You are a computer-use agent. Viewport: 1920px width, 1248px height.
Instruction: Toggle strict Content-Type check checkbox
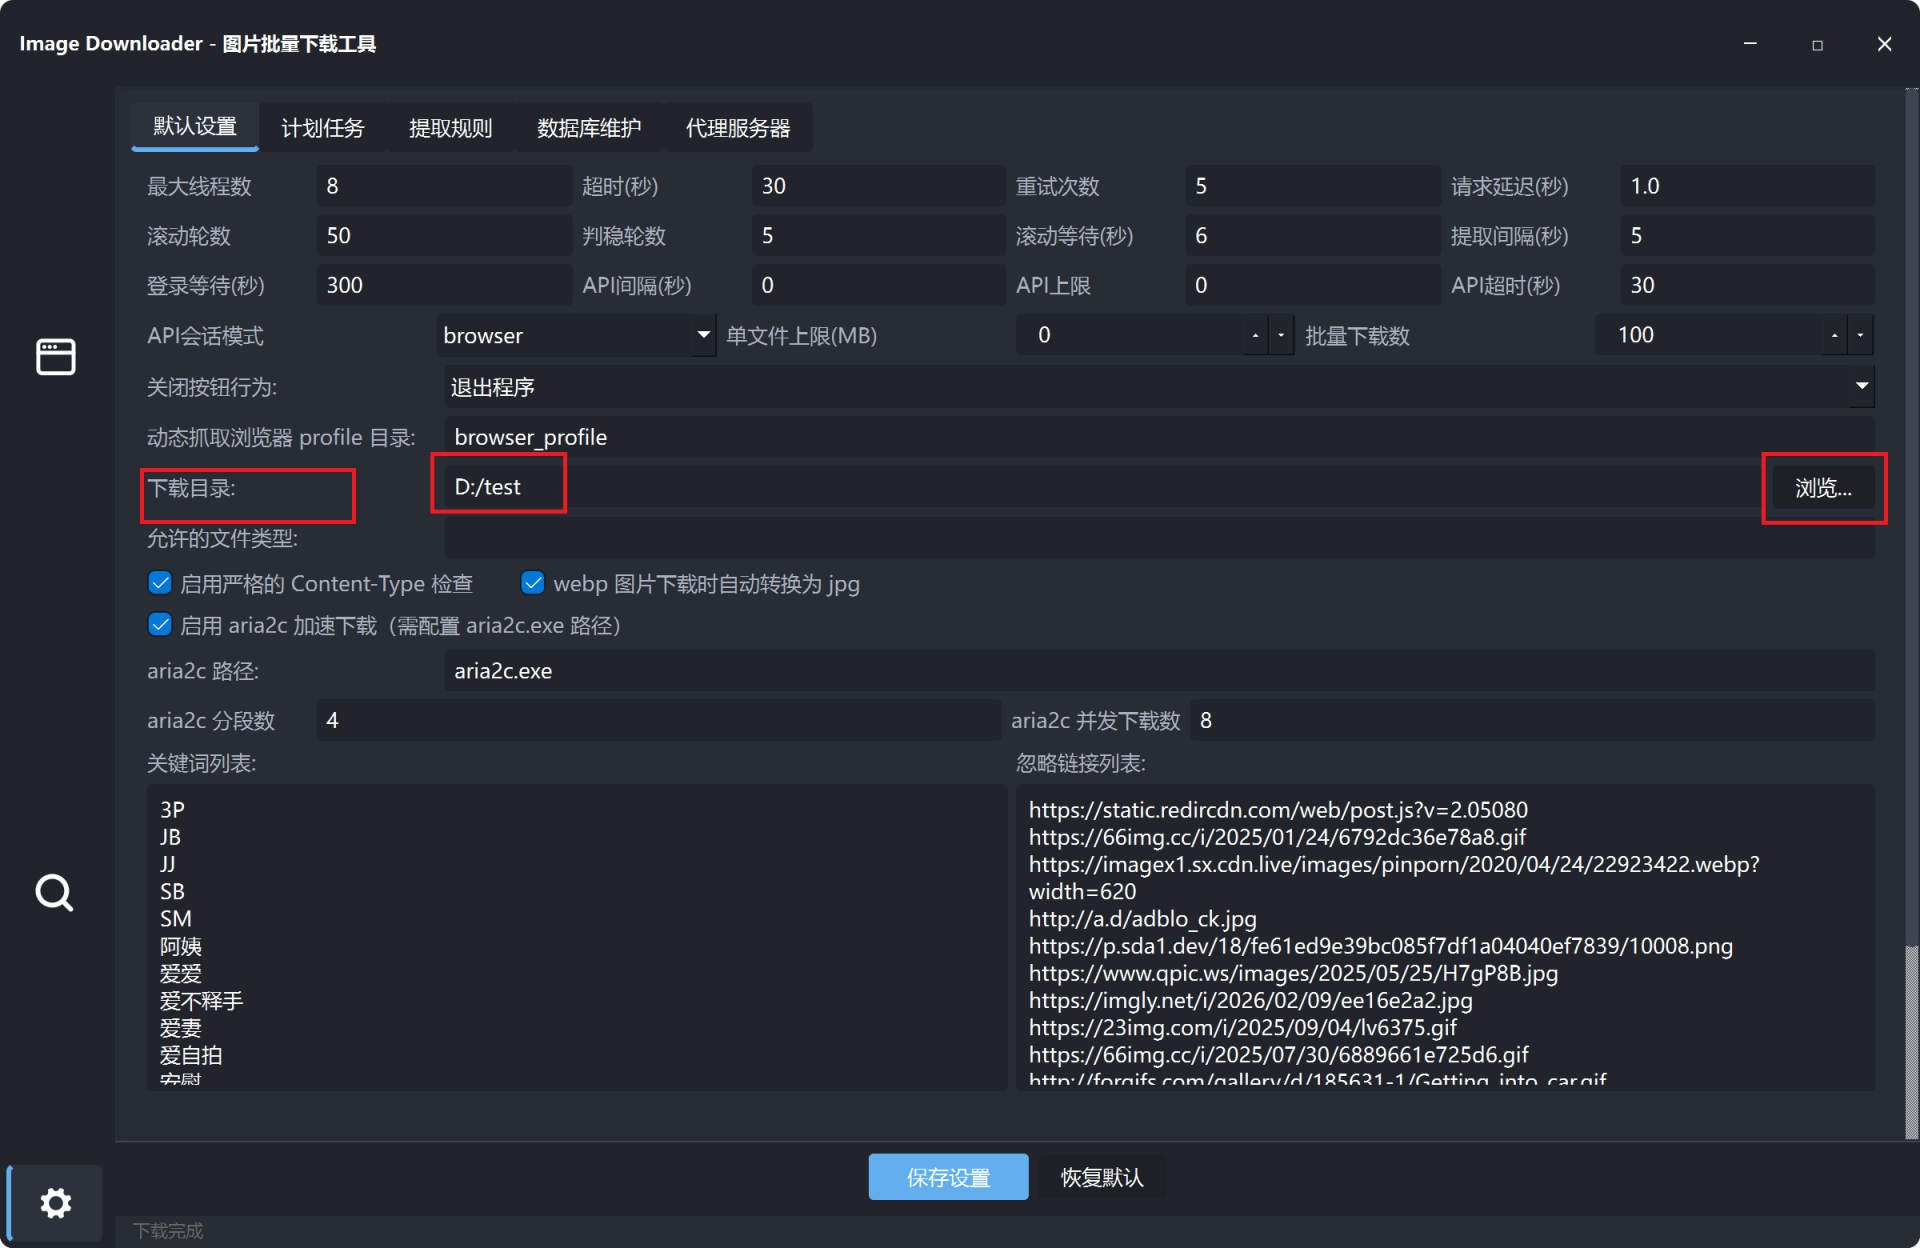[x=160, y=583]
